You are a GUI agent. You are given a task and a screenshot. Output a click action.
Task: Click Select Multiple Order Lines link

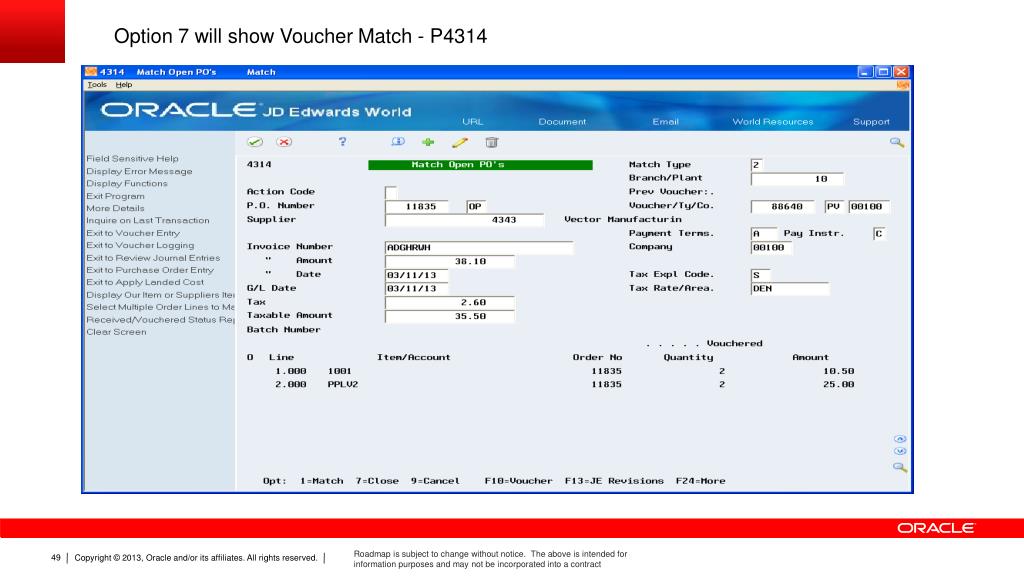[x=160, y=307]
